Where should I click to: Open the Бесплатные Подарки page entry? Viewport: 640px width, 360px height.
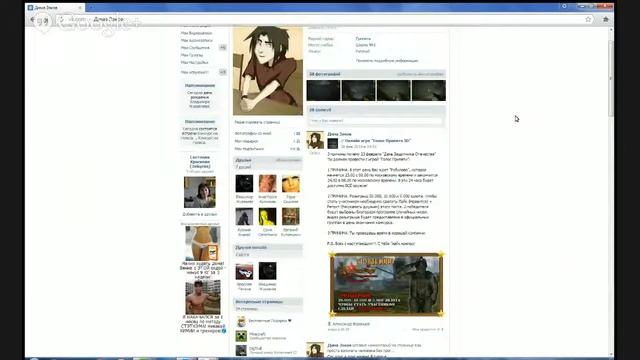click(x=270, y=321)
